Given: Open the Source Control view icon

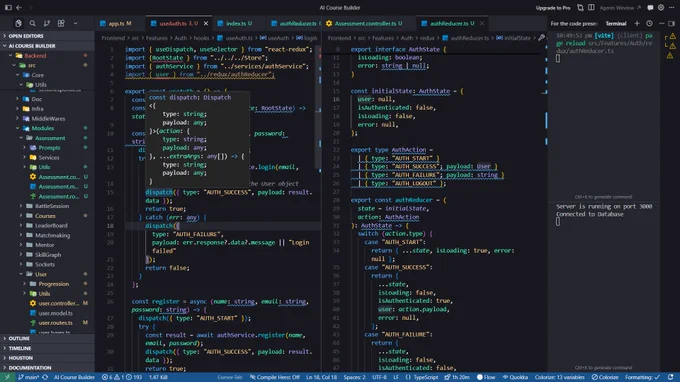Looking at the screenshot, I should 47,23.
